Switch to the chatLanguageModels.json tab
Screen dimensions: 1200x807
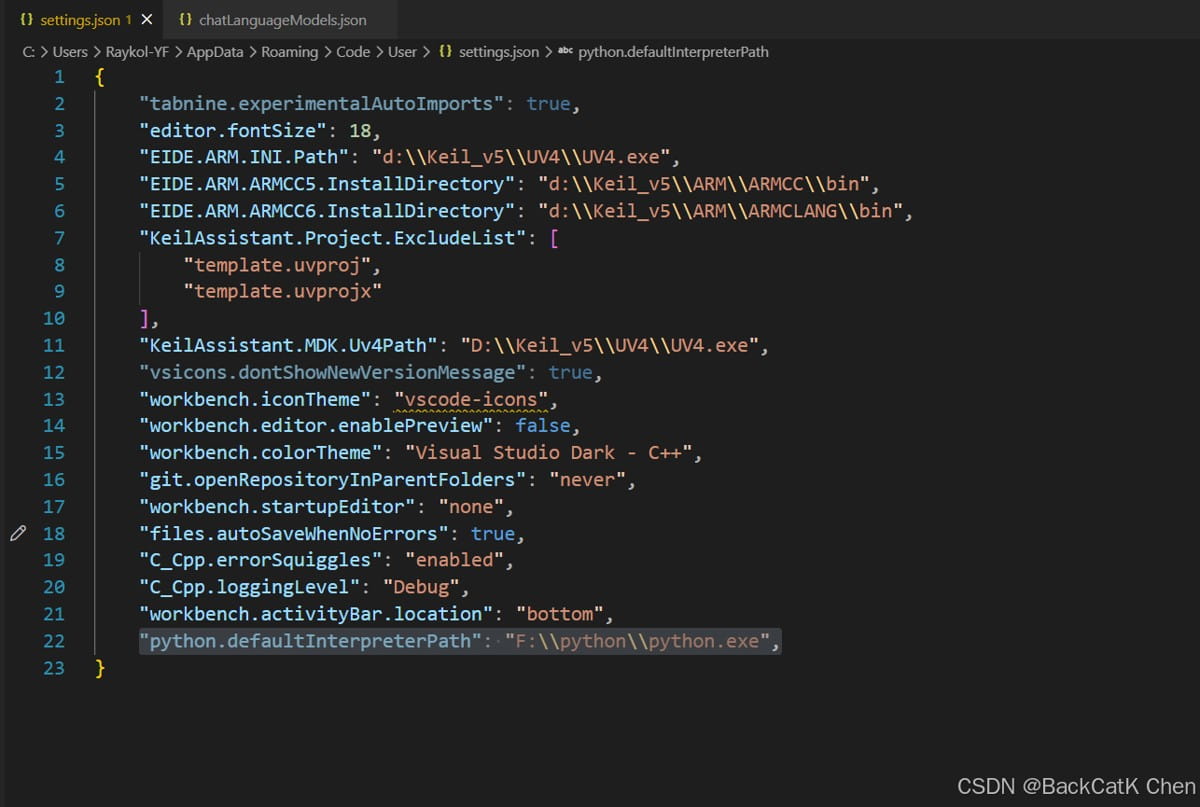pyautogui.click(x=281, y=20)
